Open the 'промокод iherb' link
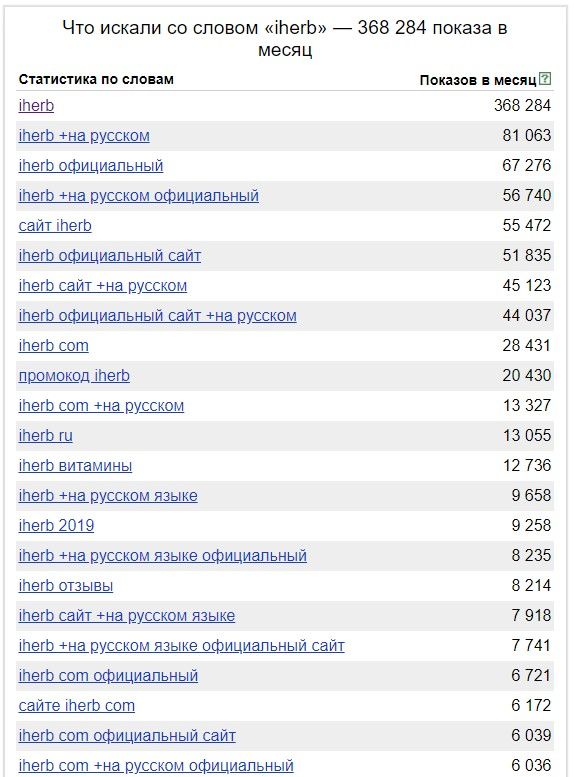575x777 pixels. (x=74, y=376)
